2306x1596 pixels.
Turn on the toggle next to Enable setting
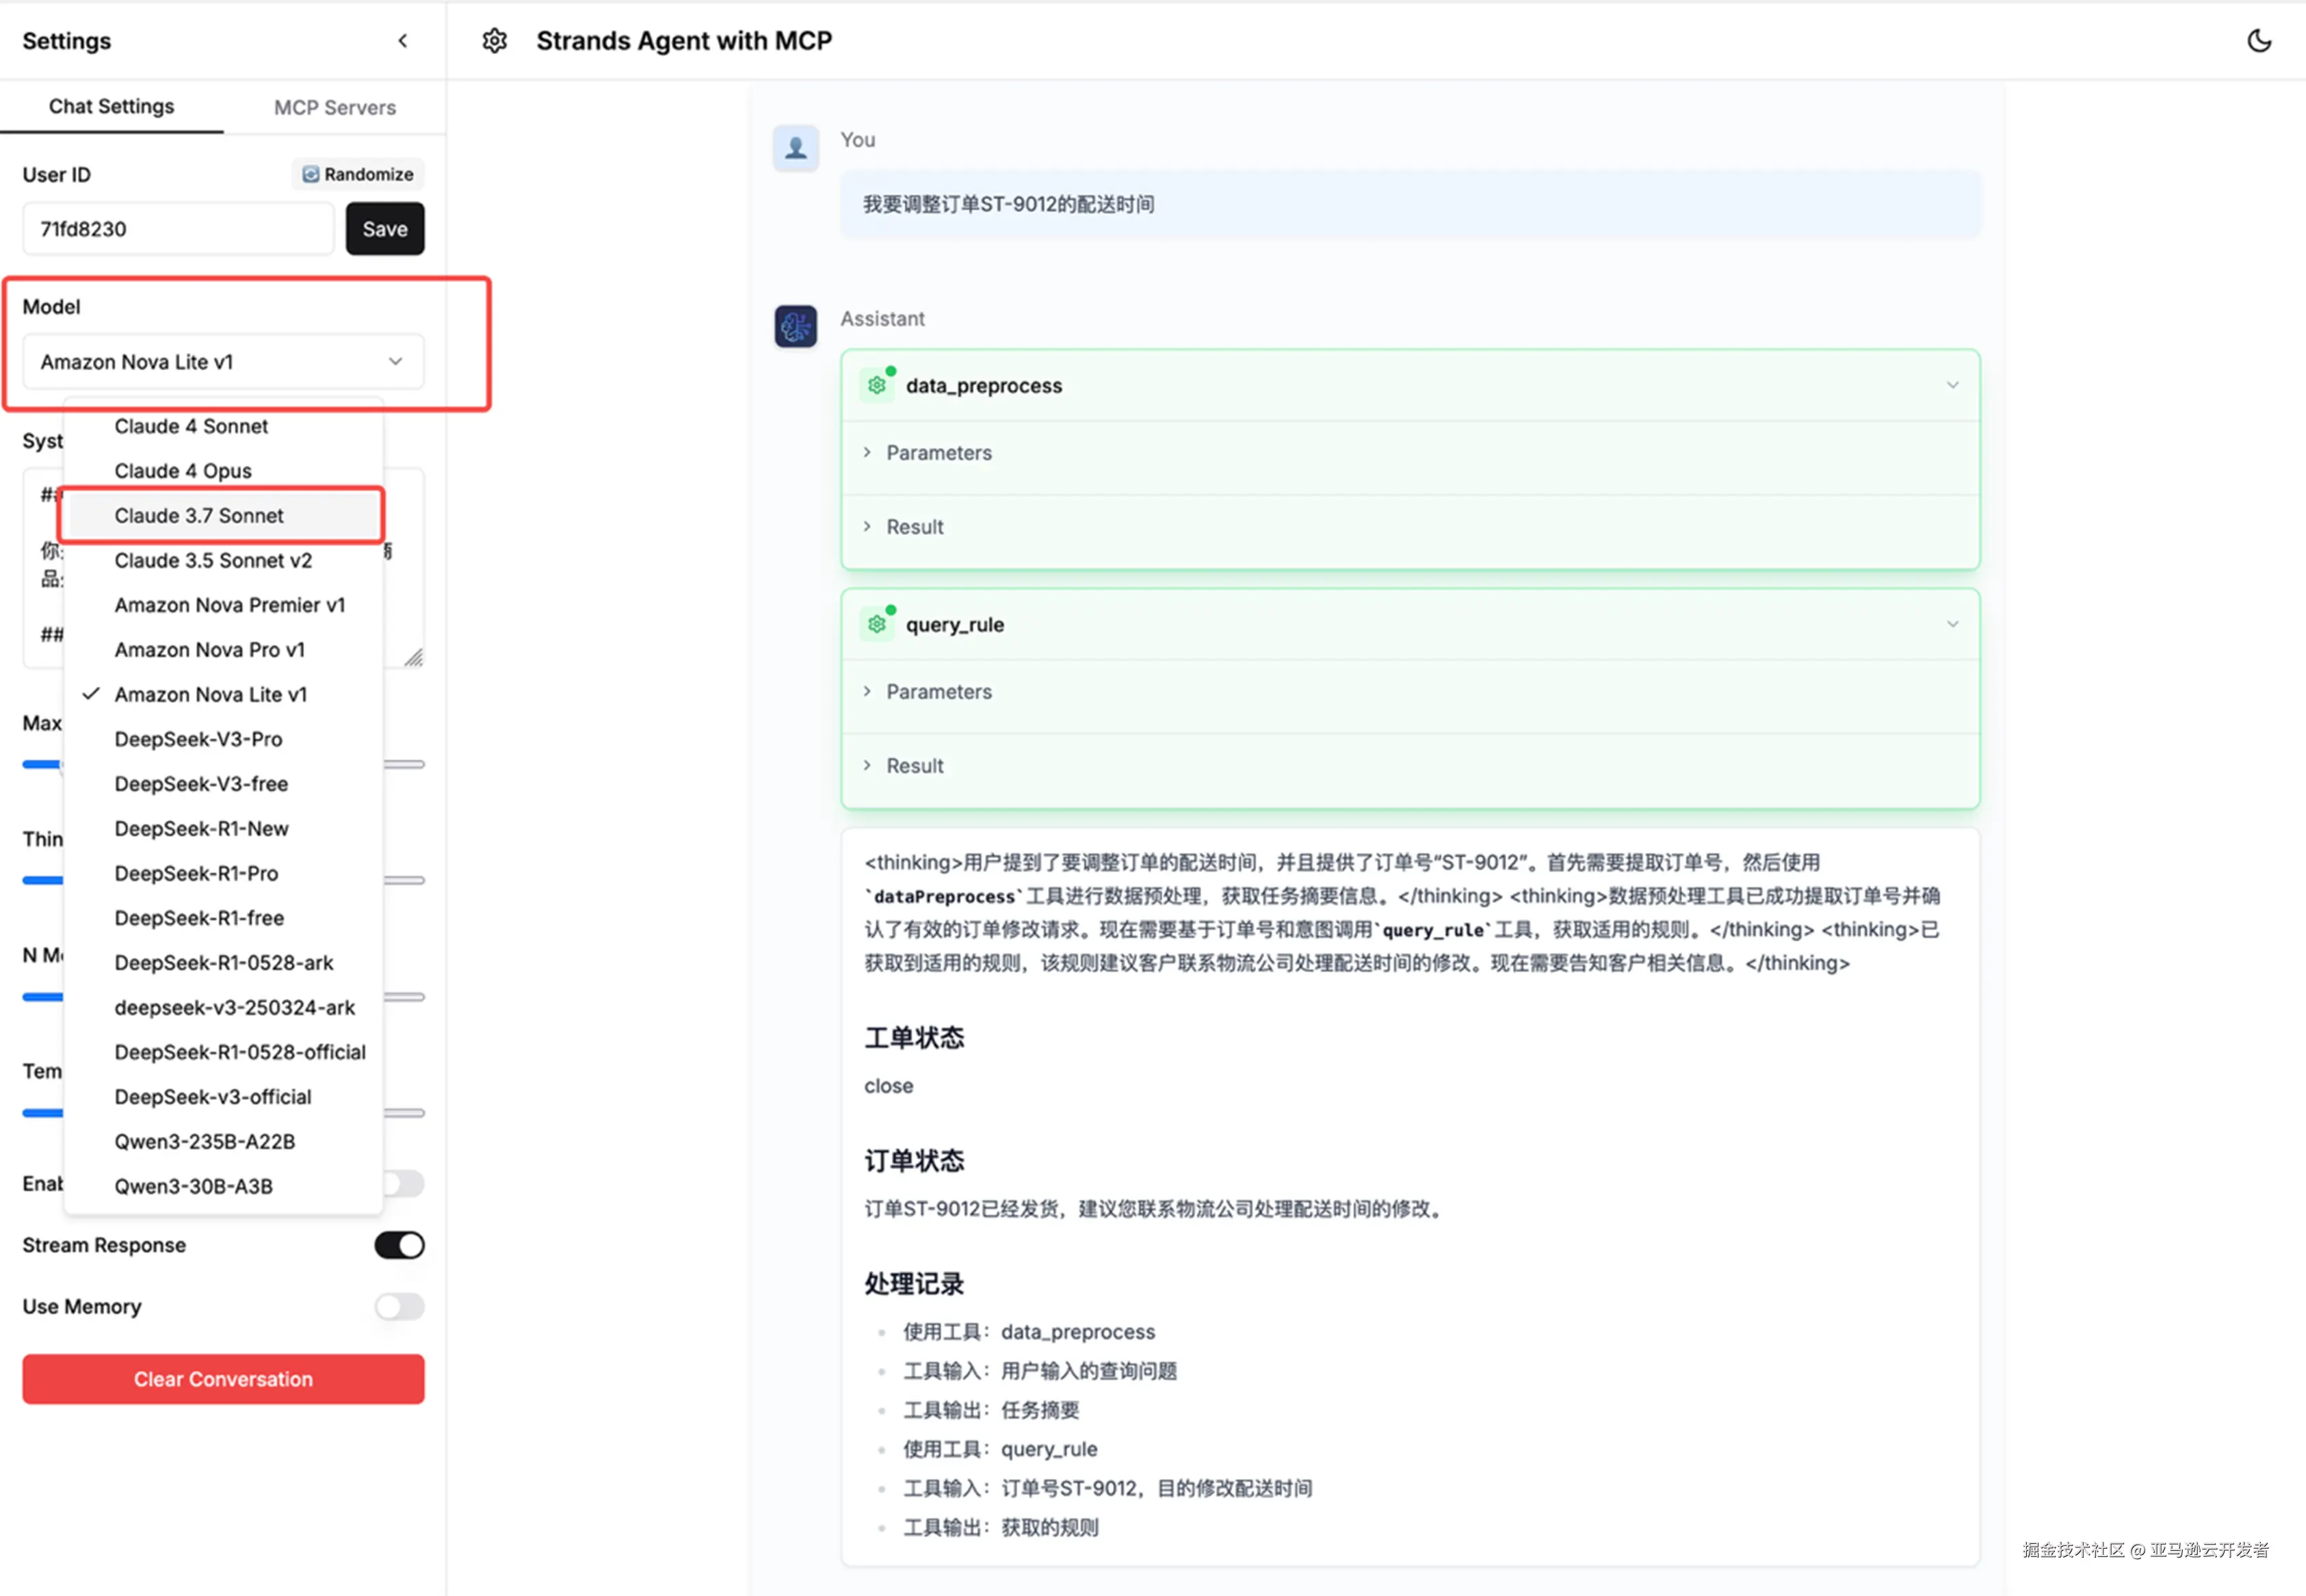(403, 1184)
